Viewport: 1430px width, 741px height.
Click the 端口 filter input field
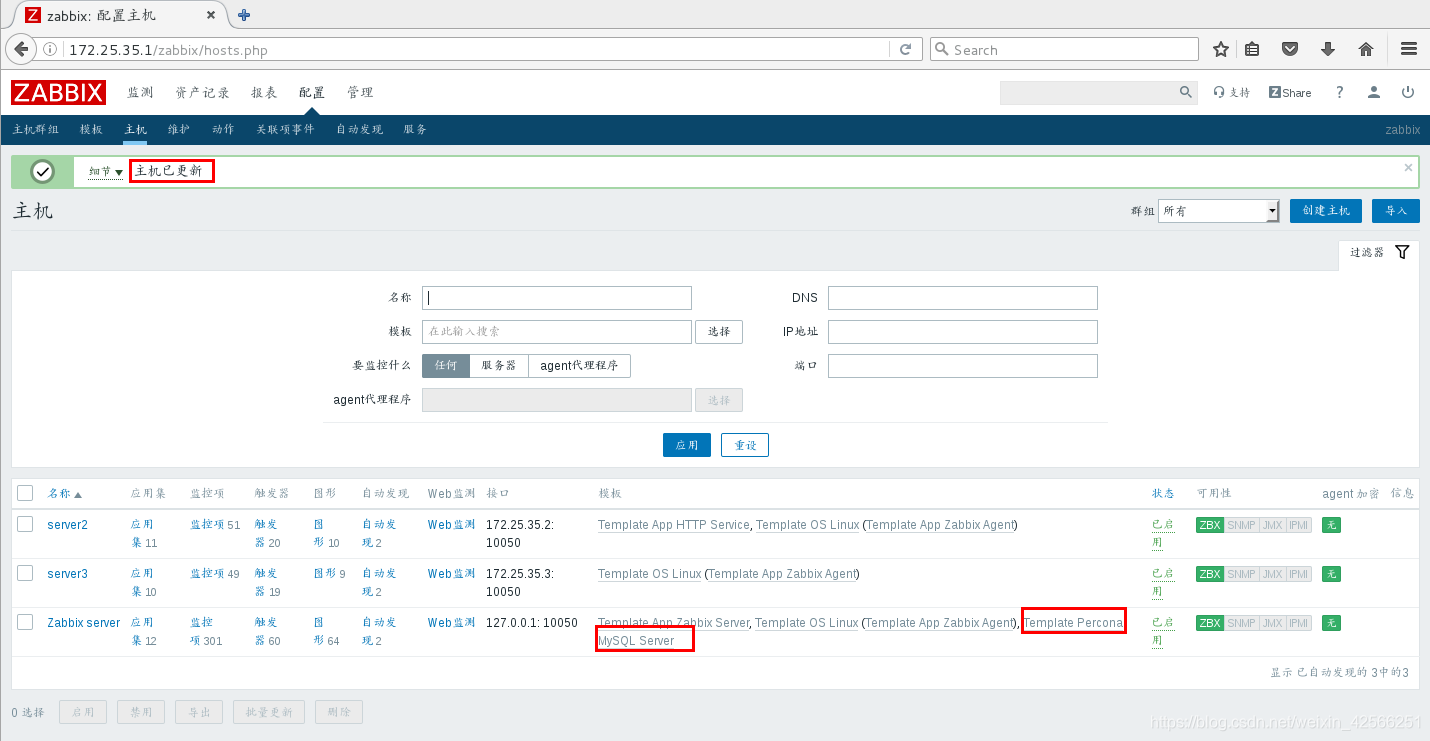point(963,366)
